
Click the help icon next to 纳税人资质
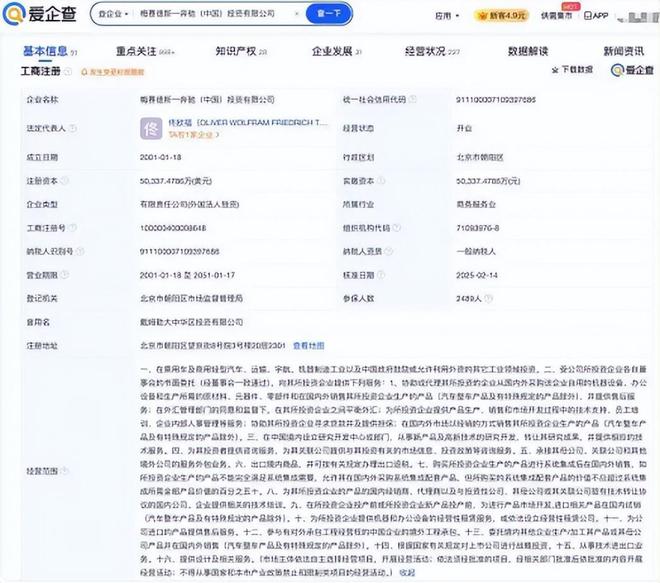click(x=389, y=251)
